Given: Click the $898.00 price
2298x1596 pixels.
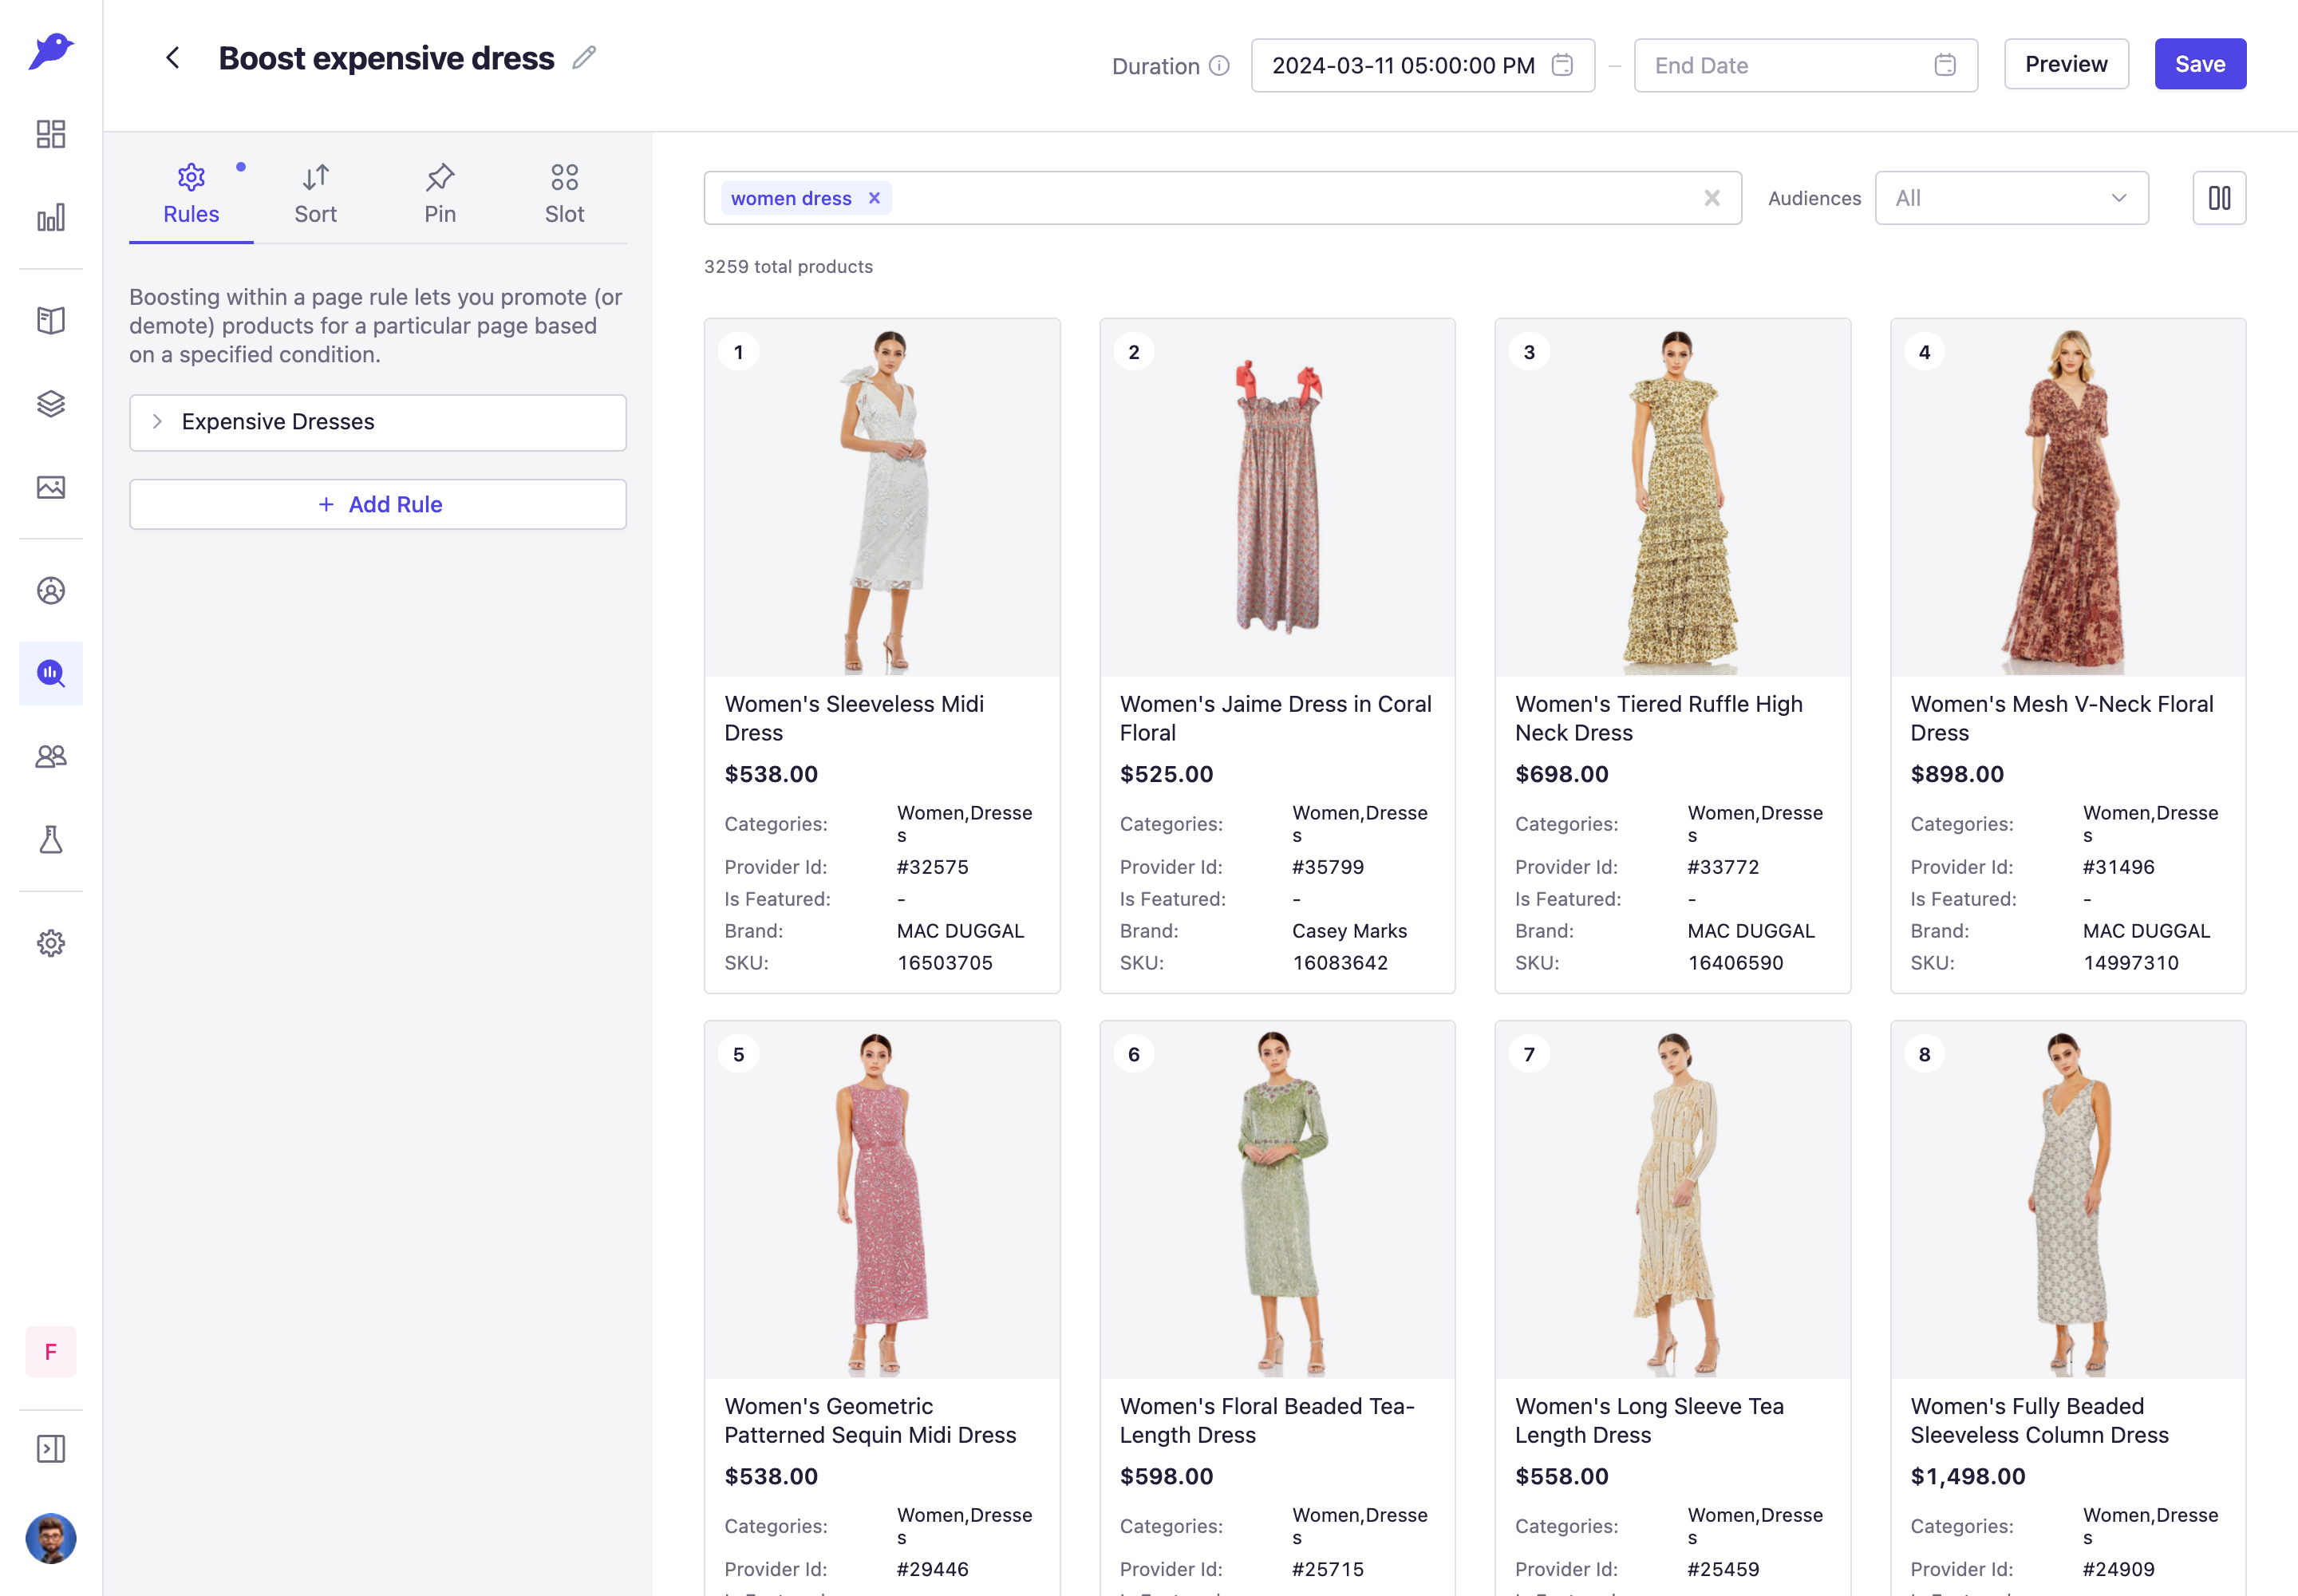Looking at the screenshot, I should pyautogui.click(x=1957, y=774).
